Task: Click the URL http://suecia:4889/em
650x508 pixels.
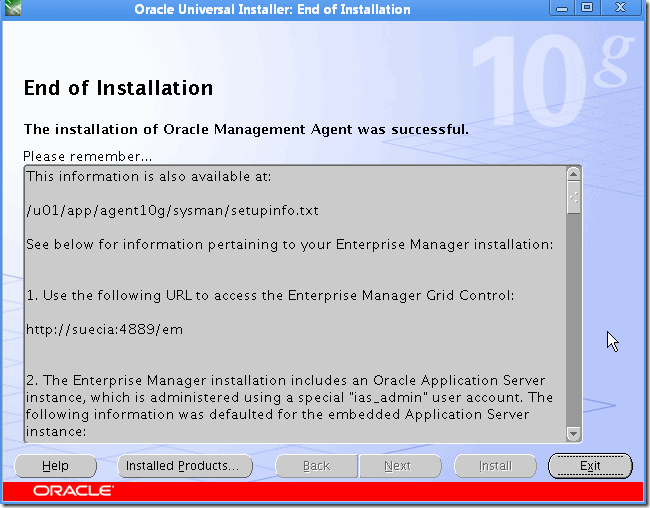Action: [104, 330]
